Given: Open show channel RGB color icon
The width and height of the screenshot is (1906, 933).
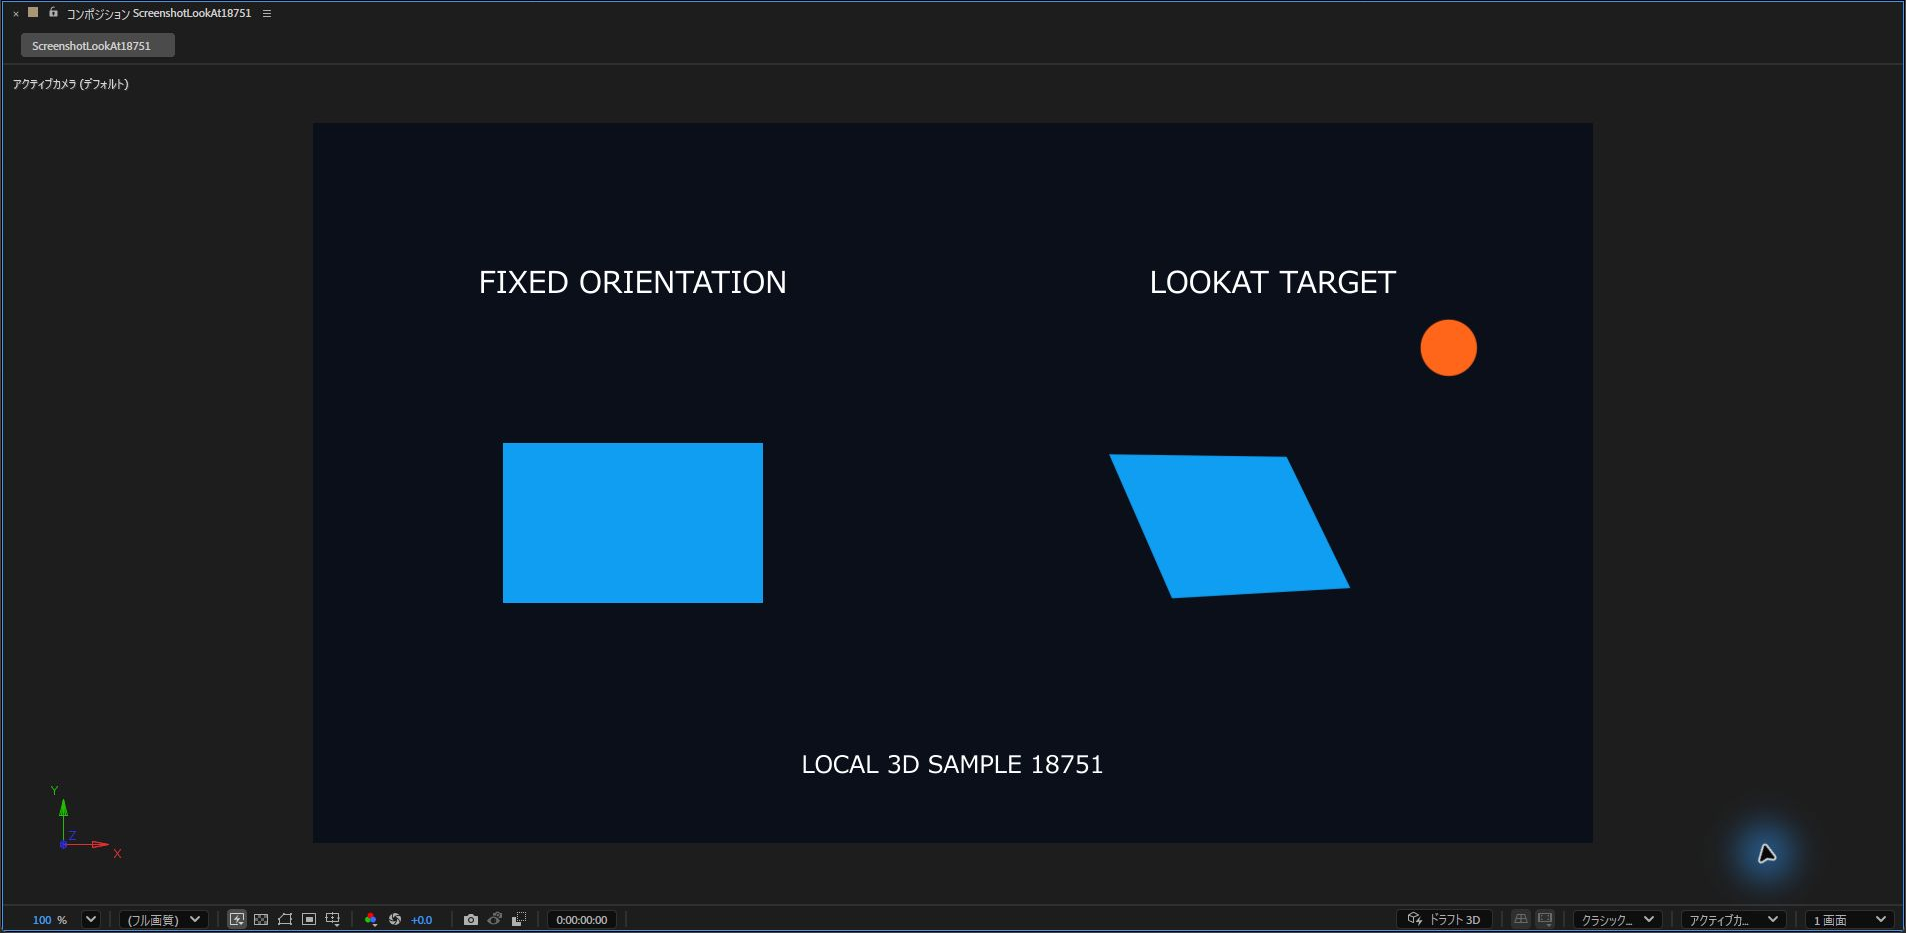Looking at the screenshot, I should point(371,919).
